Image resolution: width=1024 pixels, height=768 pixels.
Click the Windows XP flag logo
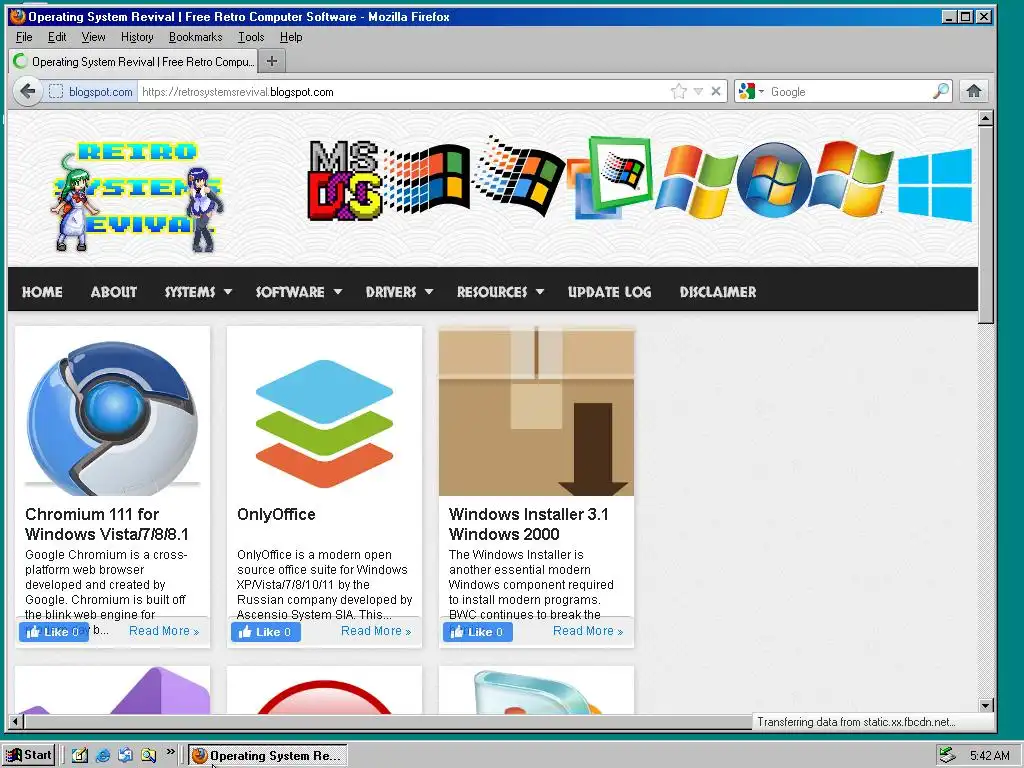(696, 182)
